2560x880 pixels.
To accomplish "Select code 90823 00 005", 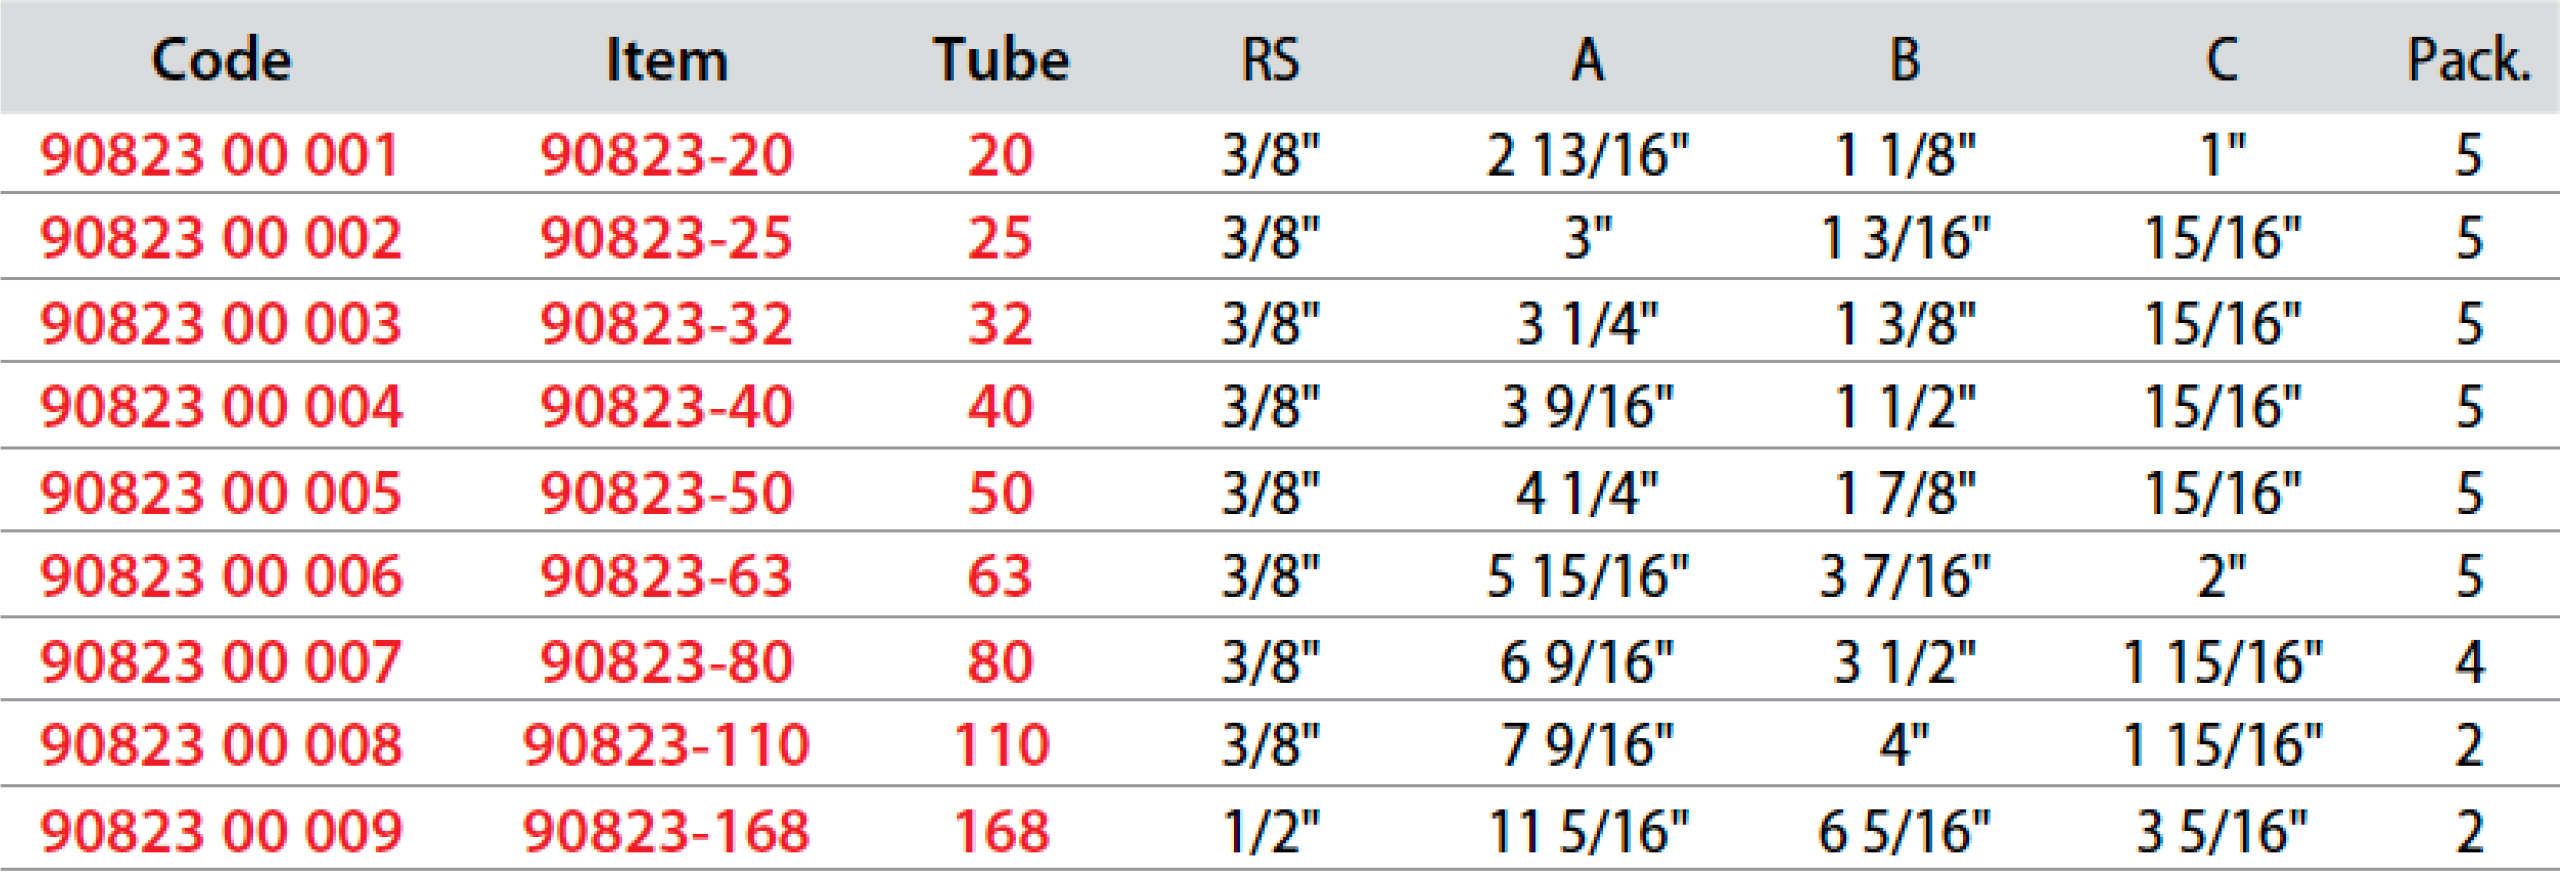I will pyautogui.click(x=220, y=493).
